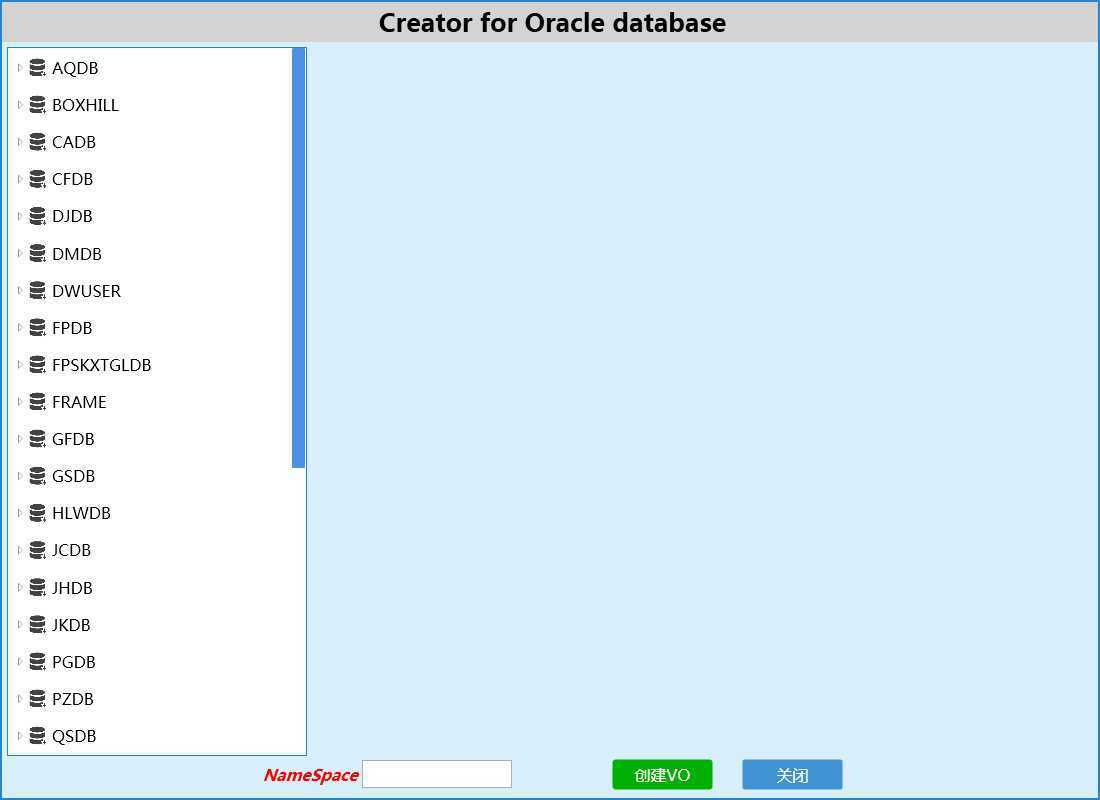Select the BOXHILL label in tree
Image resolution: width=1100 pixels, height=800 pixels.
86,105
